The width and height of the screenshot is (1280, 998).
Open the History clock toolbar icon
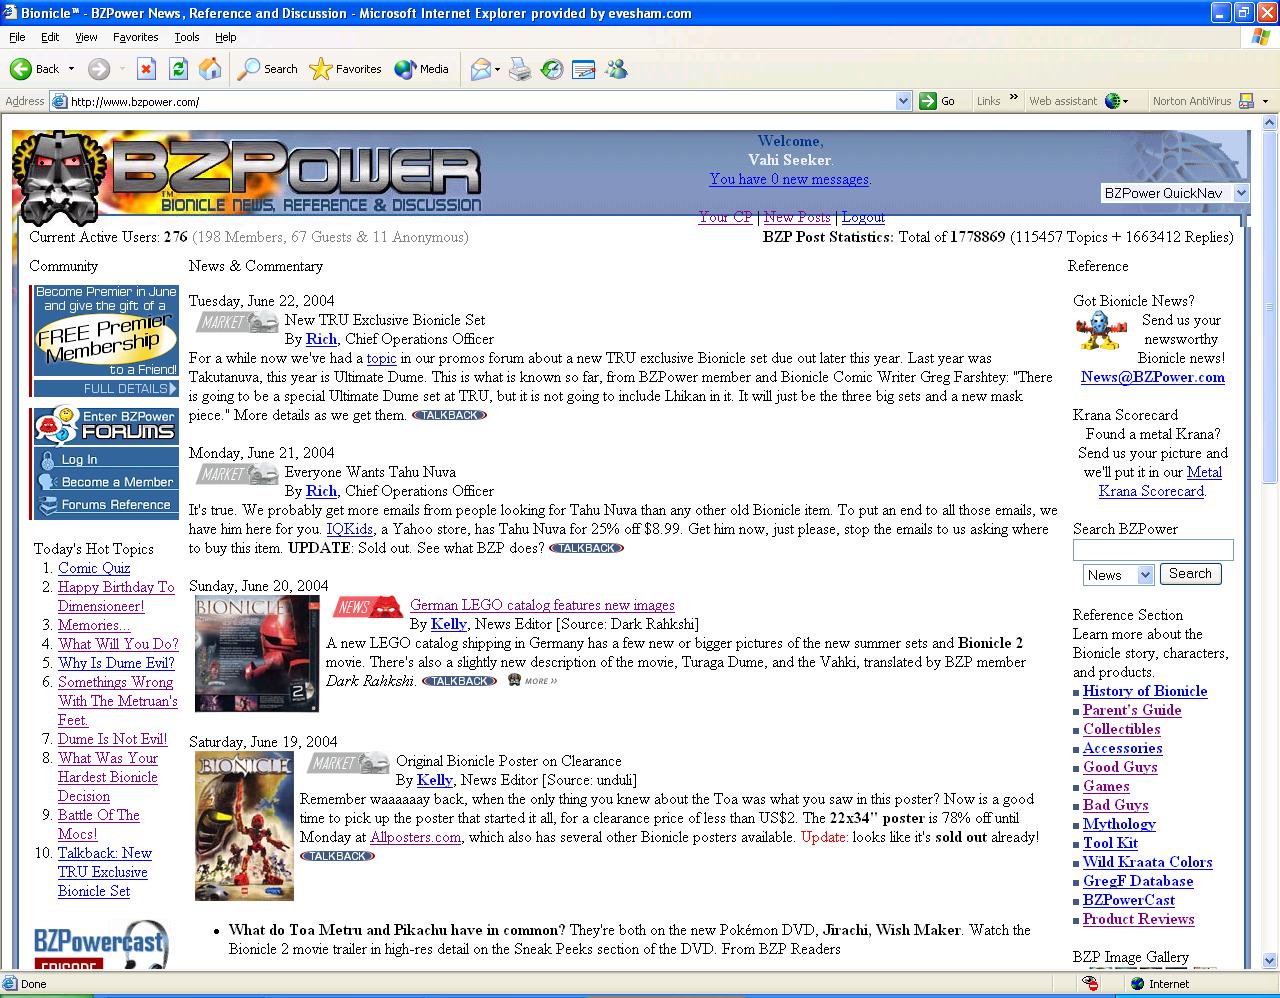(x=551, y=69)
